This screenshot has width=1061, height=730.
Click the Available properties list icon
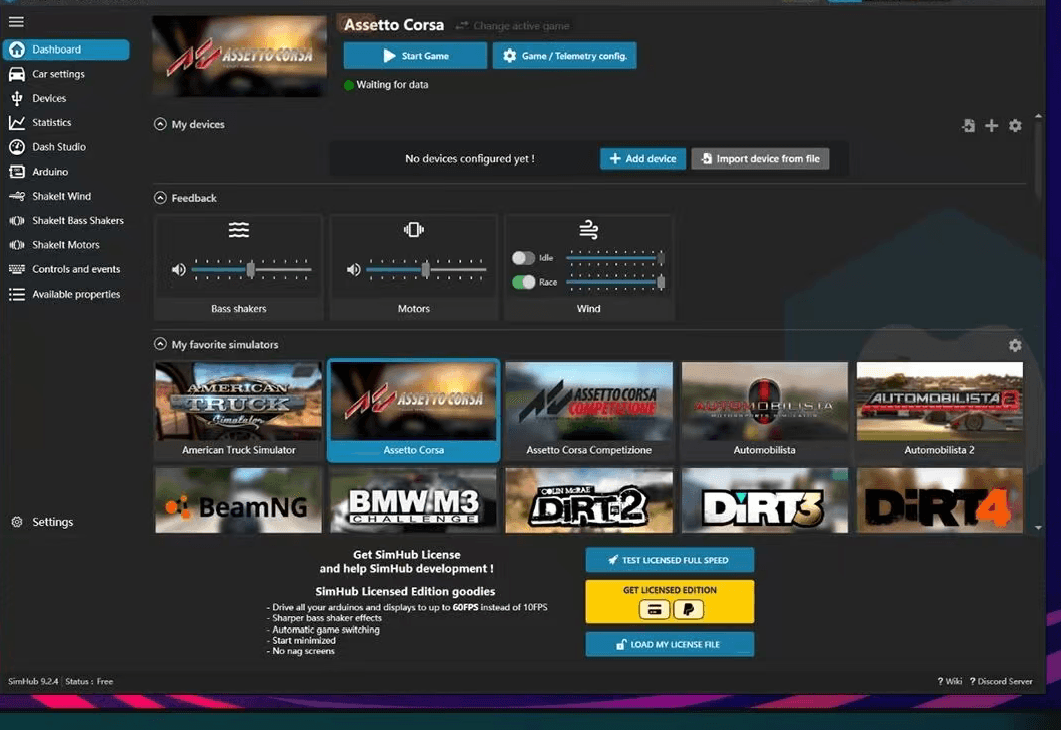[x=17, y=294]
